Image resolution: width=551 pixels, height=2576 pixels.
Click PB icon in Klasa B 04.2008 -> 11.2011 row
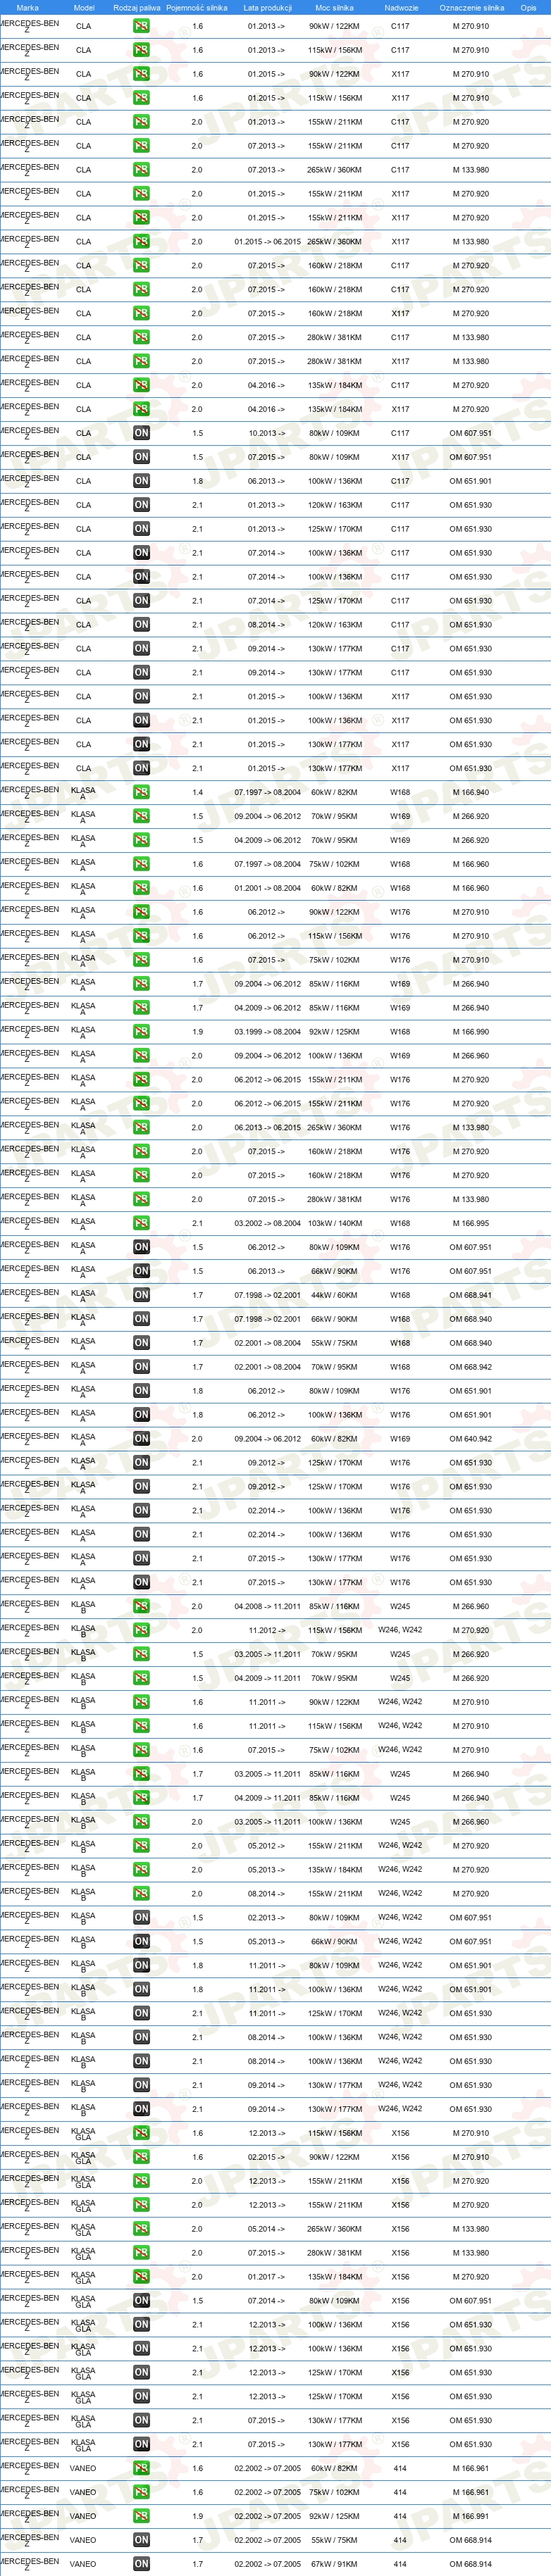pos(141,1606)
